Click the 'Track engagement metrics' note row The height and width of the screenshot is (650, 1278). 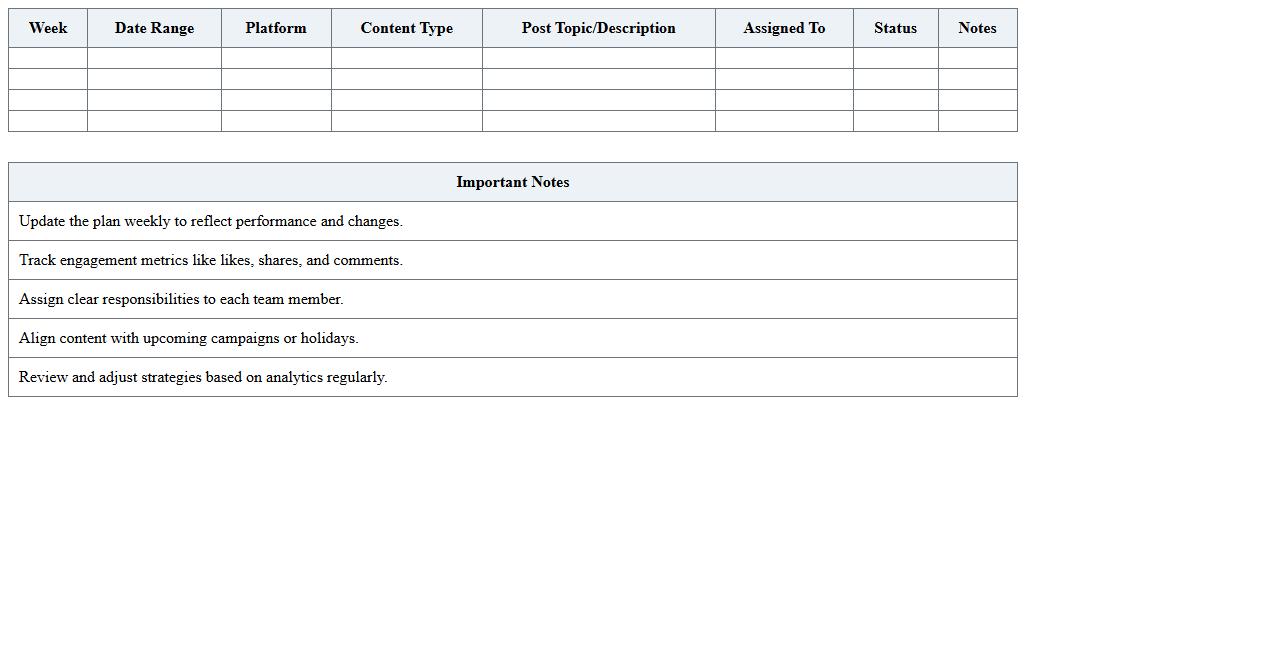211,260
